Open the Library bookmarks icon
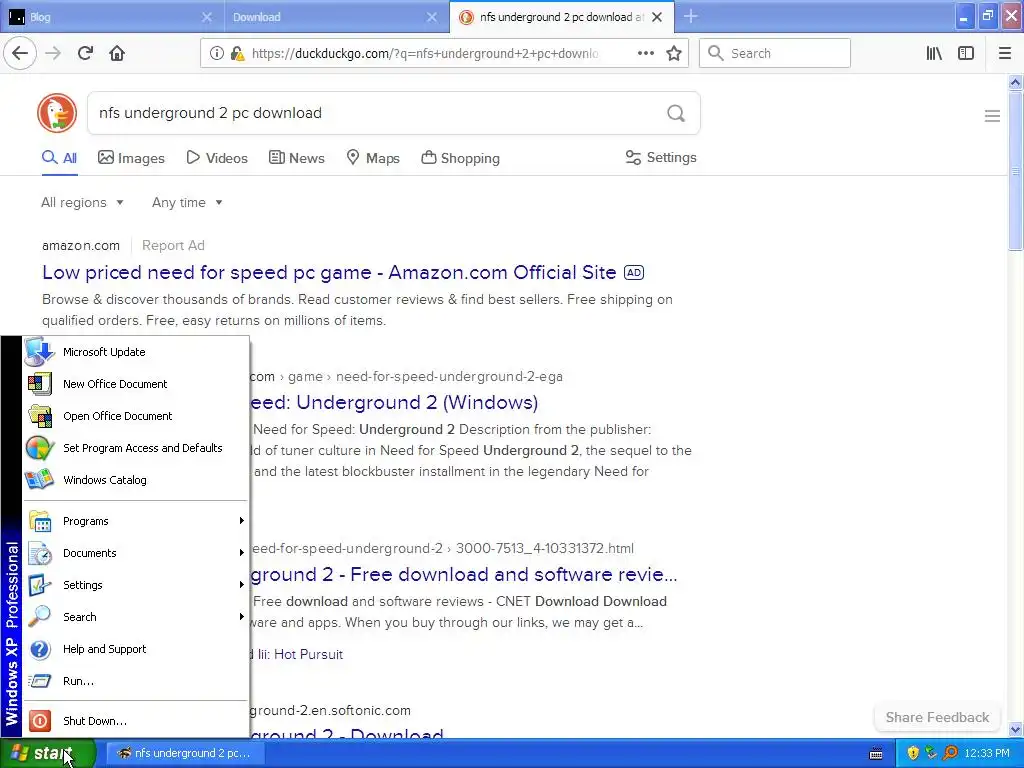This screenshot has width=1024, height=768. 934,53
